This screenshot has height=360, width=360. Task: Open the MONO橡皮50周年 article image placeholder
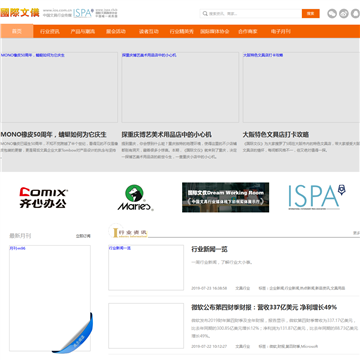tap(59, 87)
